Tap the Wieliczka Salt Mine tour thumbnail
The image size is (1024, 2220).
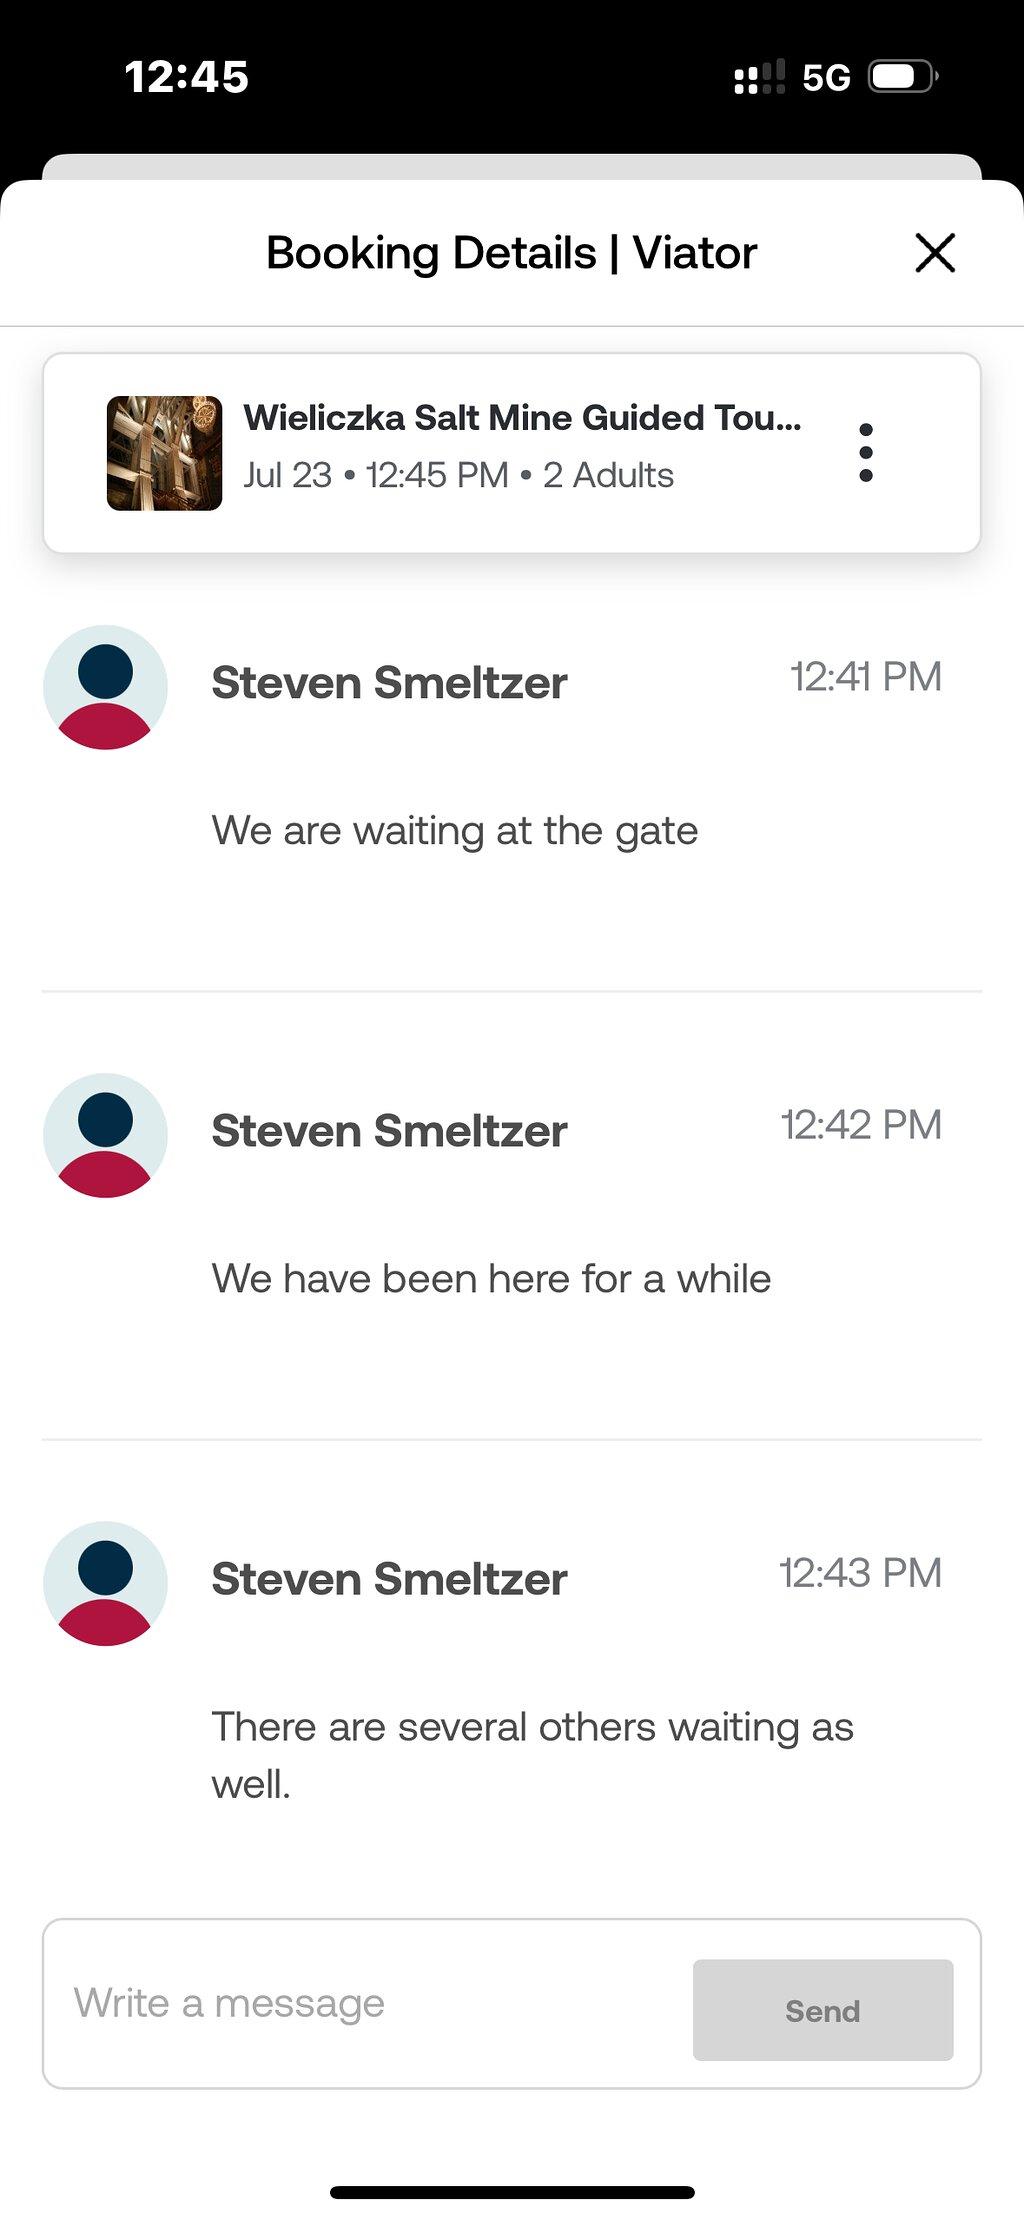tap(164, 453)
